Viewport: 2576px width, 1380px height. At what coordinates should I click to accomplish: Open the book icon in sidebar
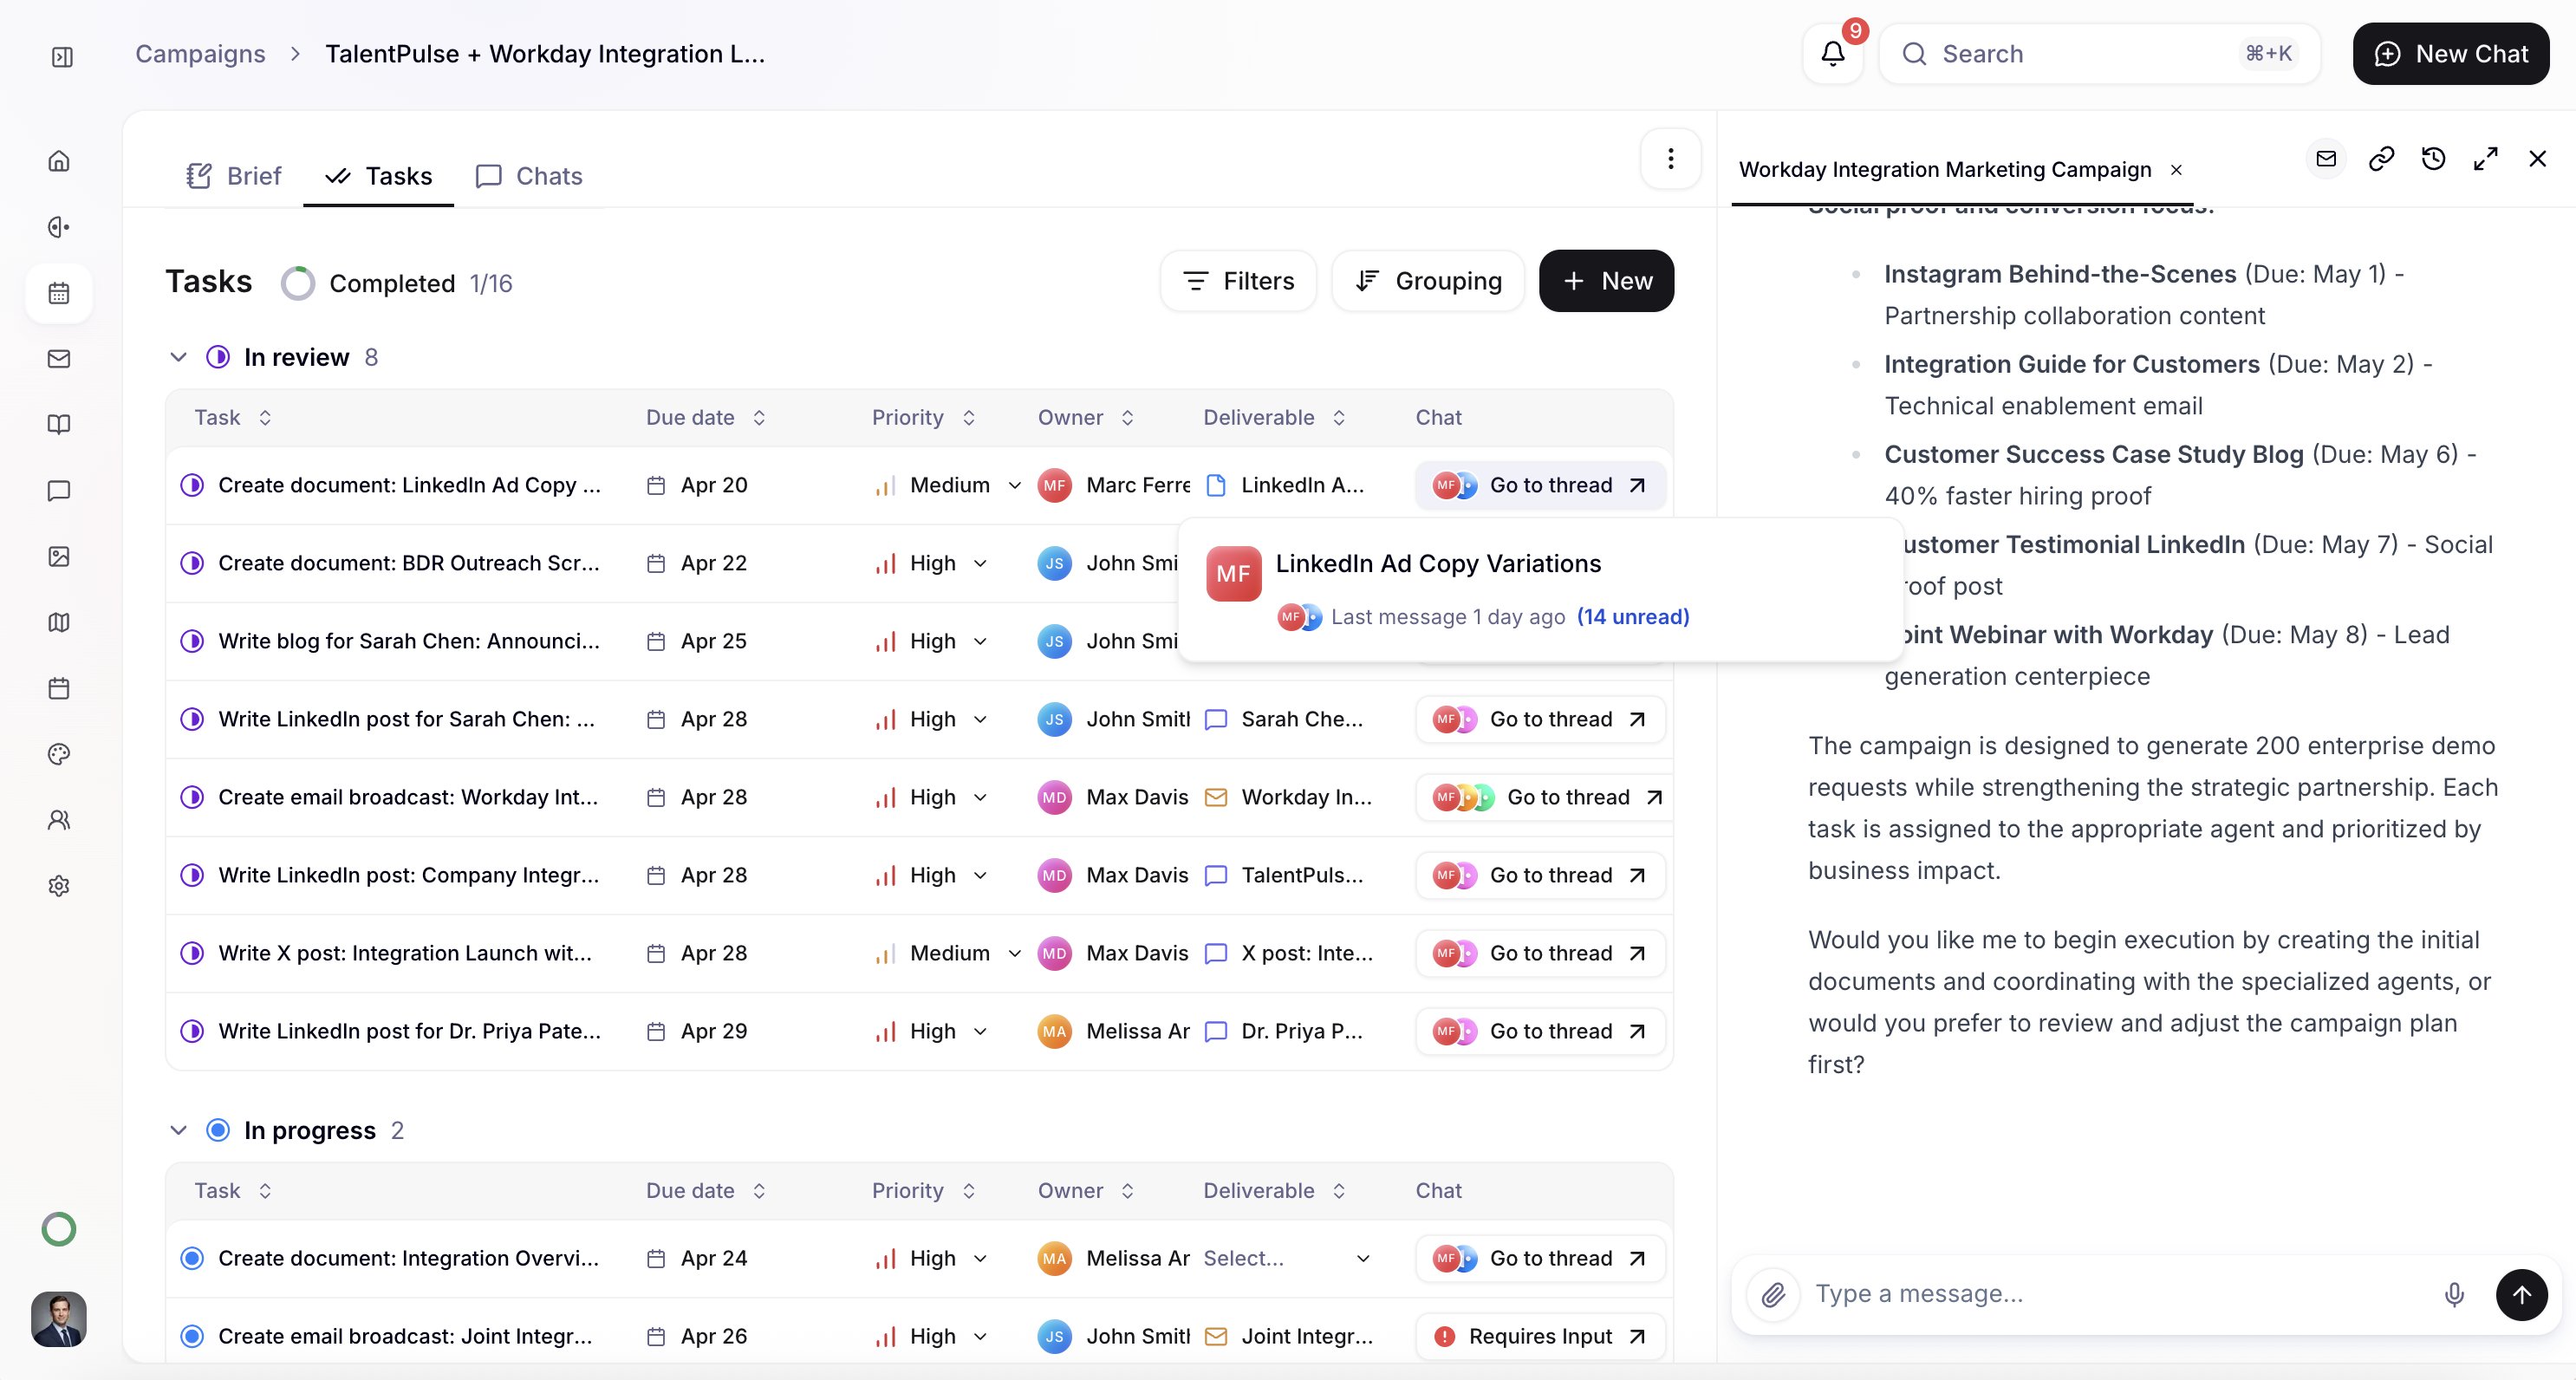[x=59, y=425]
